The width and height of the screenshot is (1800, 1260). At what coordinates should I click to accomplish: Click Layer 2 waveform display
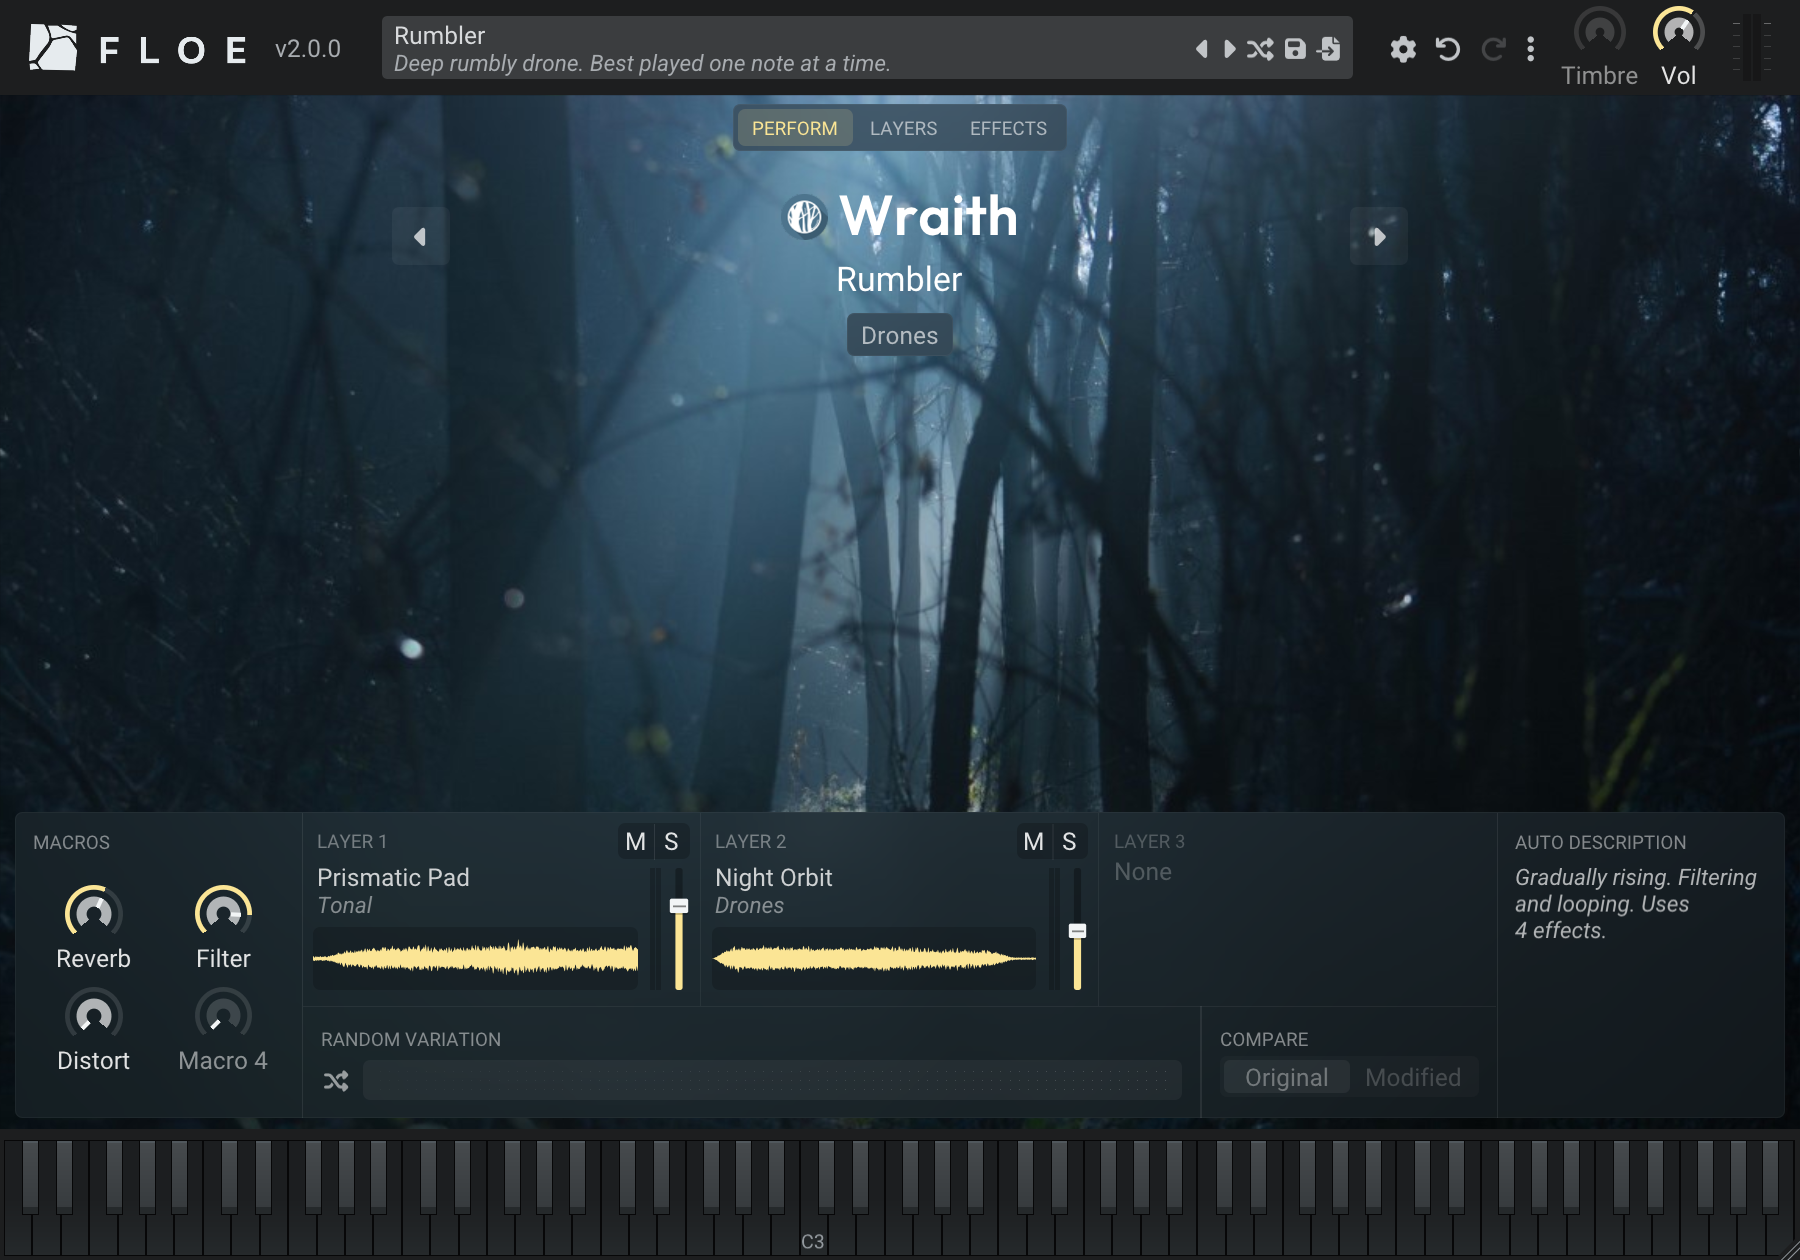(874, 958)
